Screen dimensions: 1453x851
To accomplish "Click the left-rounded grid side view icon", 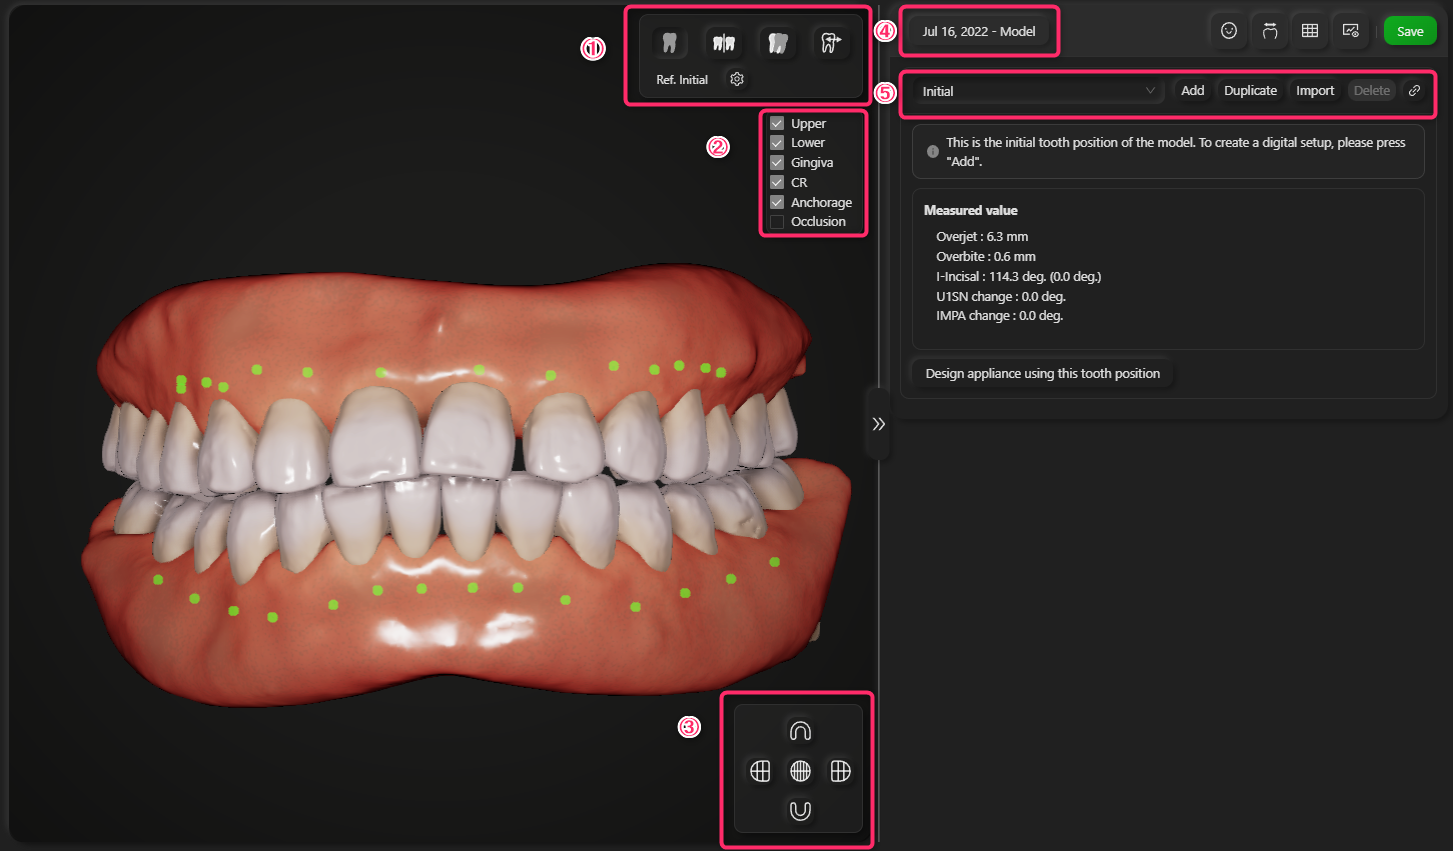I will pos(760,771).
